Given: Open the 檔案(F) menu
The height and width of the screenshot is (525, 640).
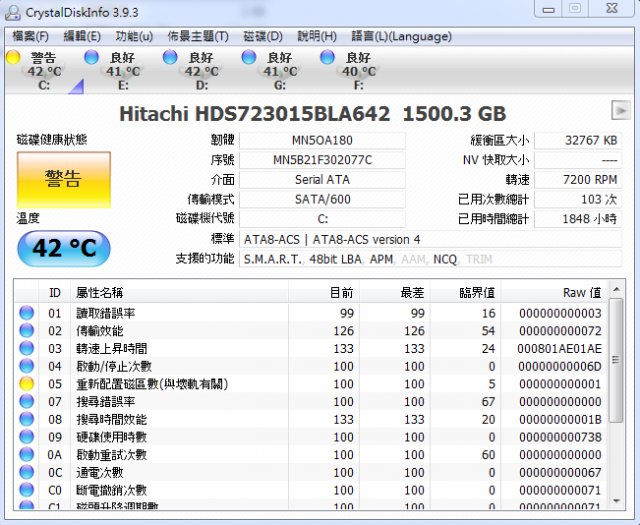Looking at the screenshot, I should [x=31, y=37].
